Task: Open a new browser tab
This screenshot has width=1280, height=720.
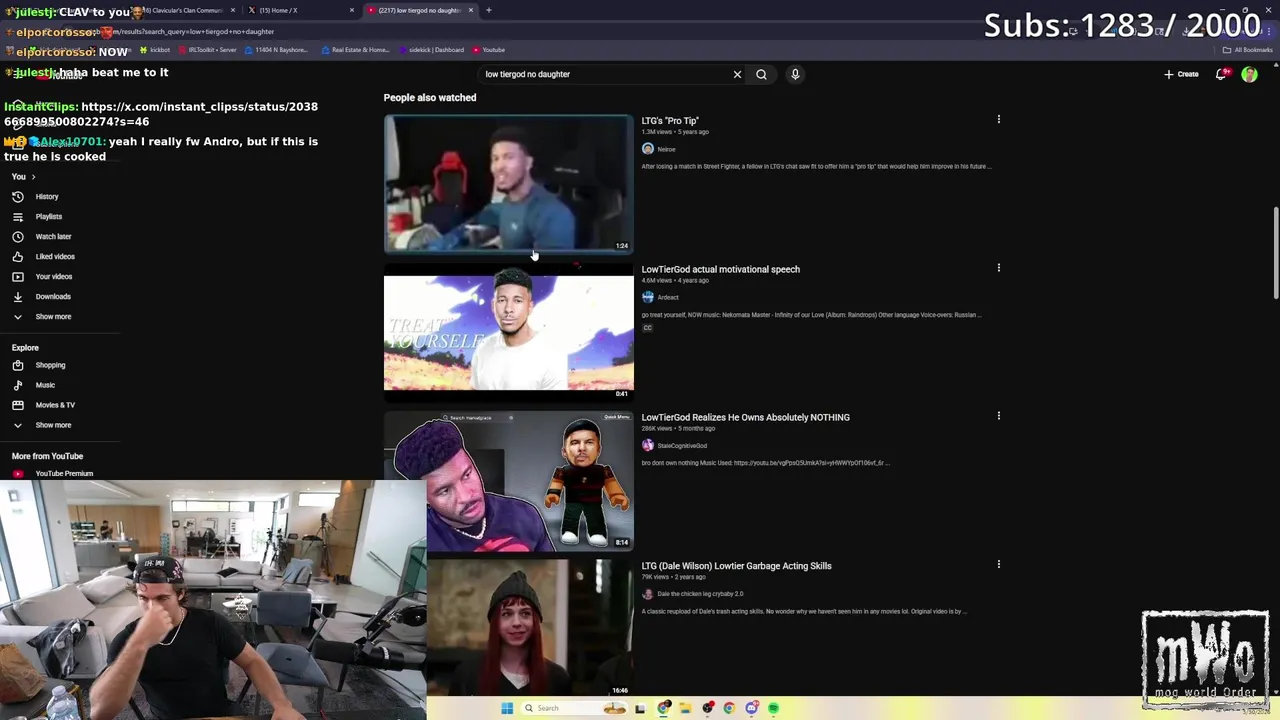Action: click(x=488, y=10)
